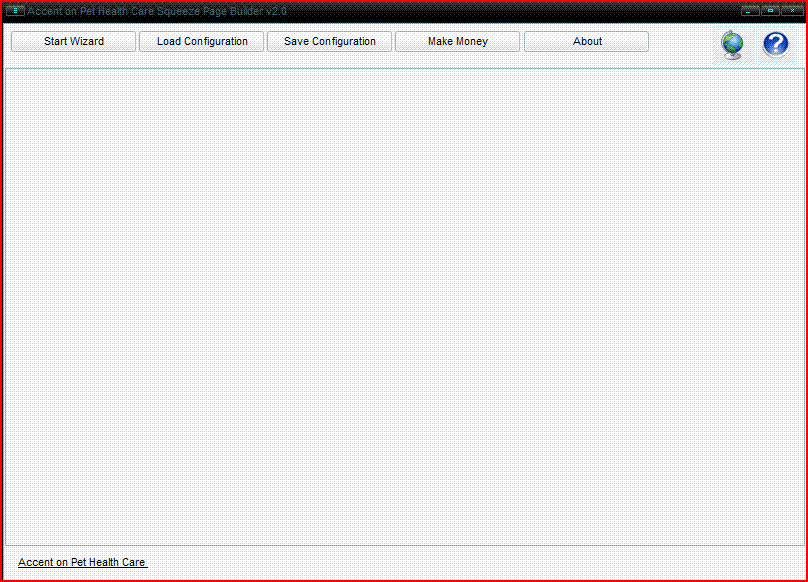Viewport: 808px width, 582px height.
Task: Open help via blue question mark icon
Action: click(x=775, y=45)
